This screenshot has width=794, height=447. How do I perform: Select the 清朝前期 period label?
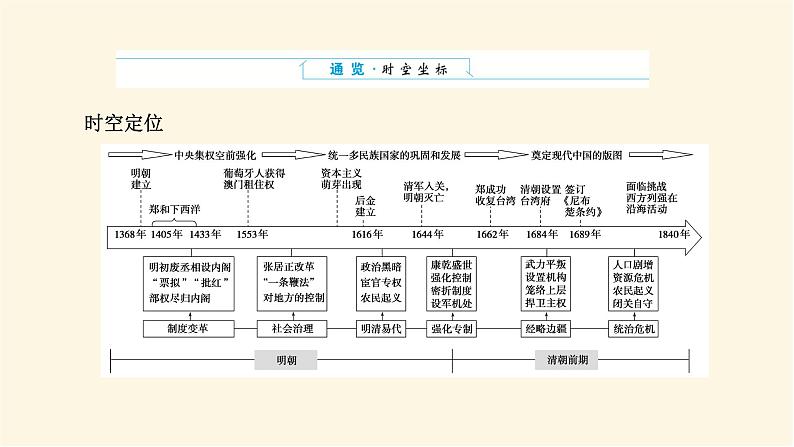pyautogui.click(x=567, y=360)
